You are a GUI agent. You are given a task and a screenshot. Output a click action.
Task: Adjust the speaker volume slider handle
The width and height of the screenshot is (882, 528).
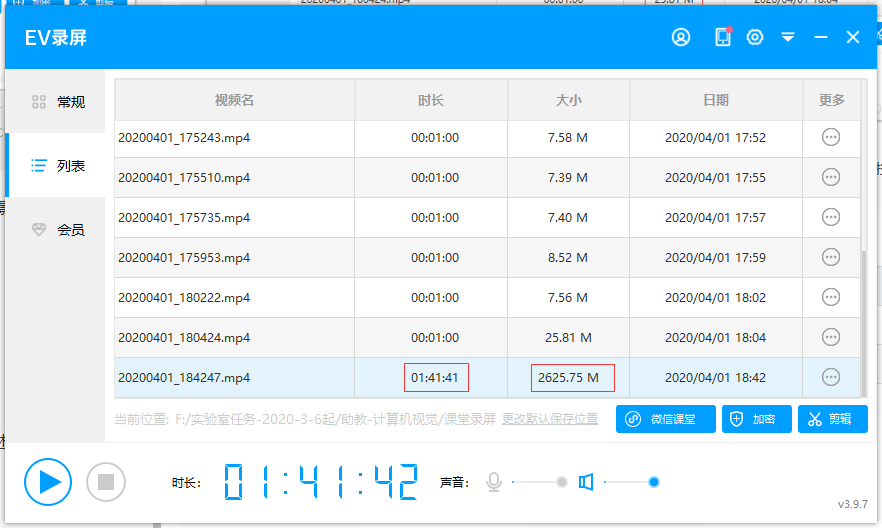(654, 482)
